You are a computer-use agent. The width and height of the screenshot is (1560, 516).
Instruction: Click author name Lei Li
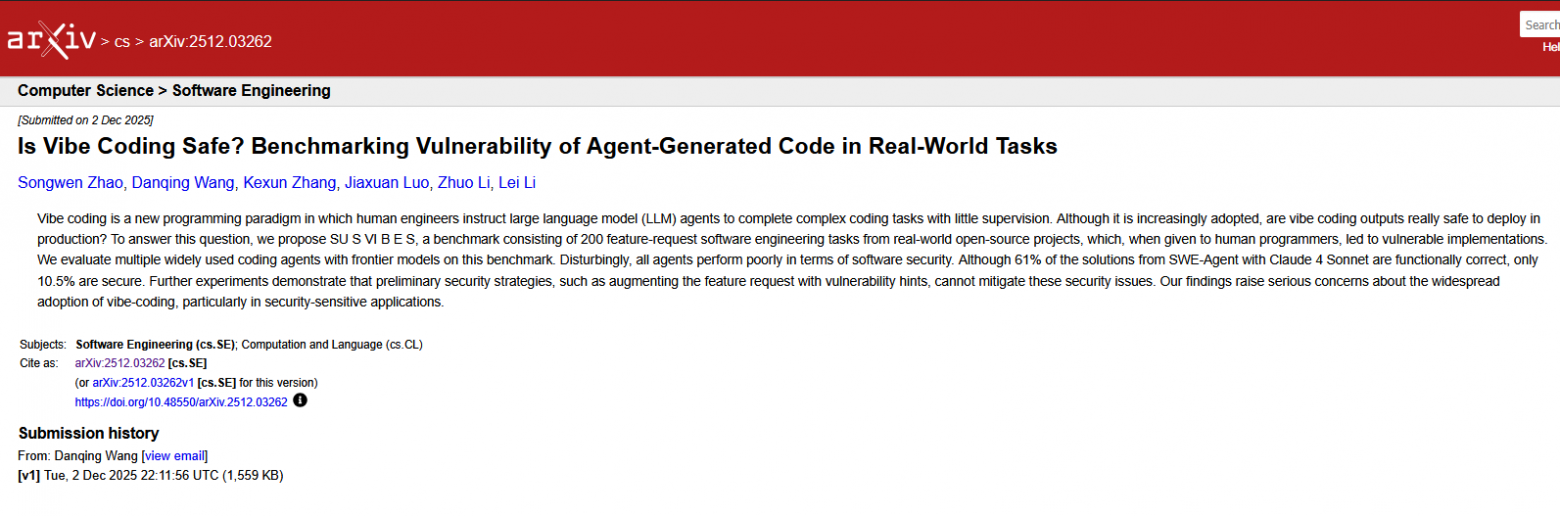point(518,182)
